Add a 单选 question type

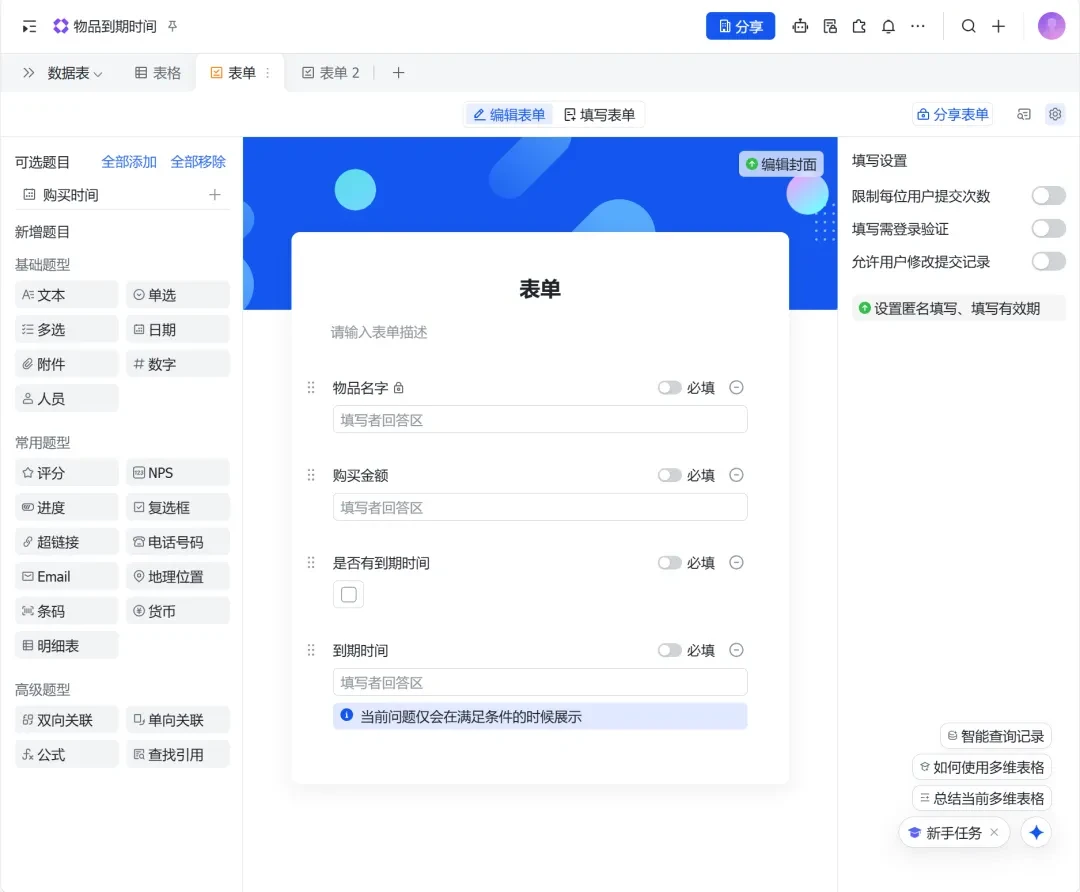pyautogui.click(x=178, y=295)
